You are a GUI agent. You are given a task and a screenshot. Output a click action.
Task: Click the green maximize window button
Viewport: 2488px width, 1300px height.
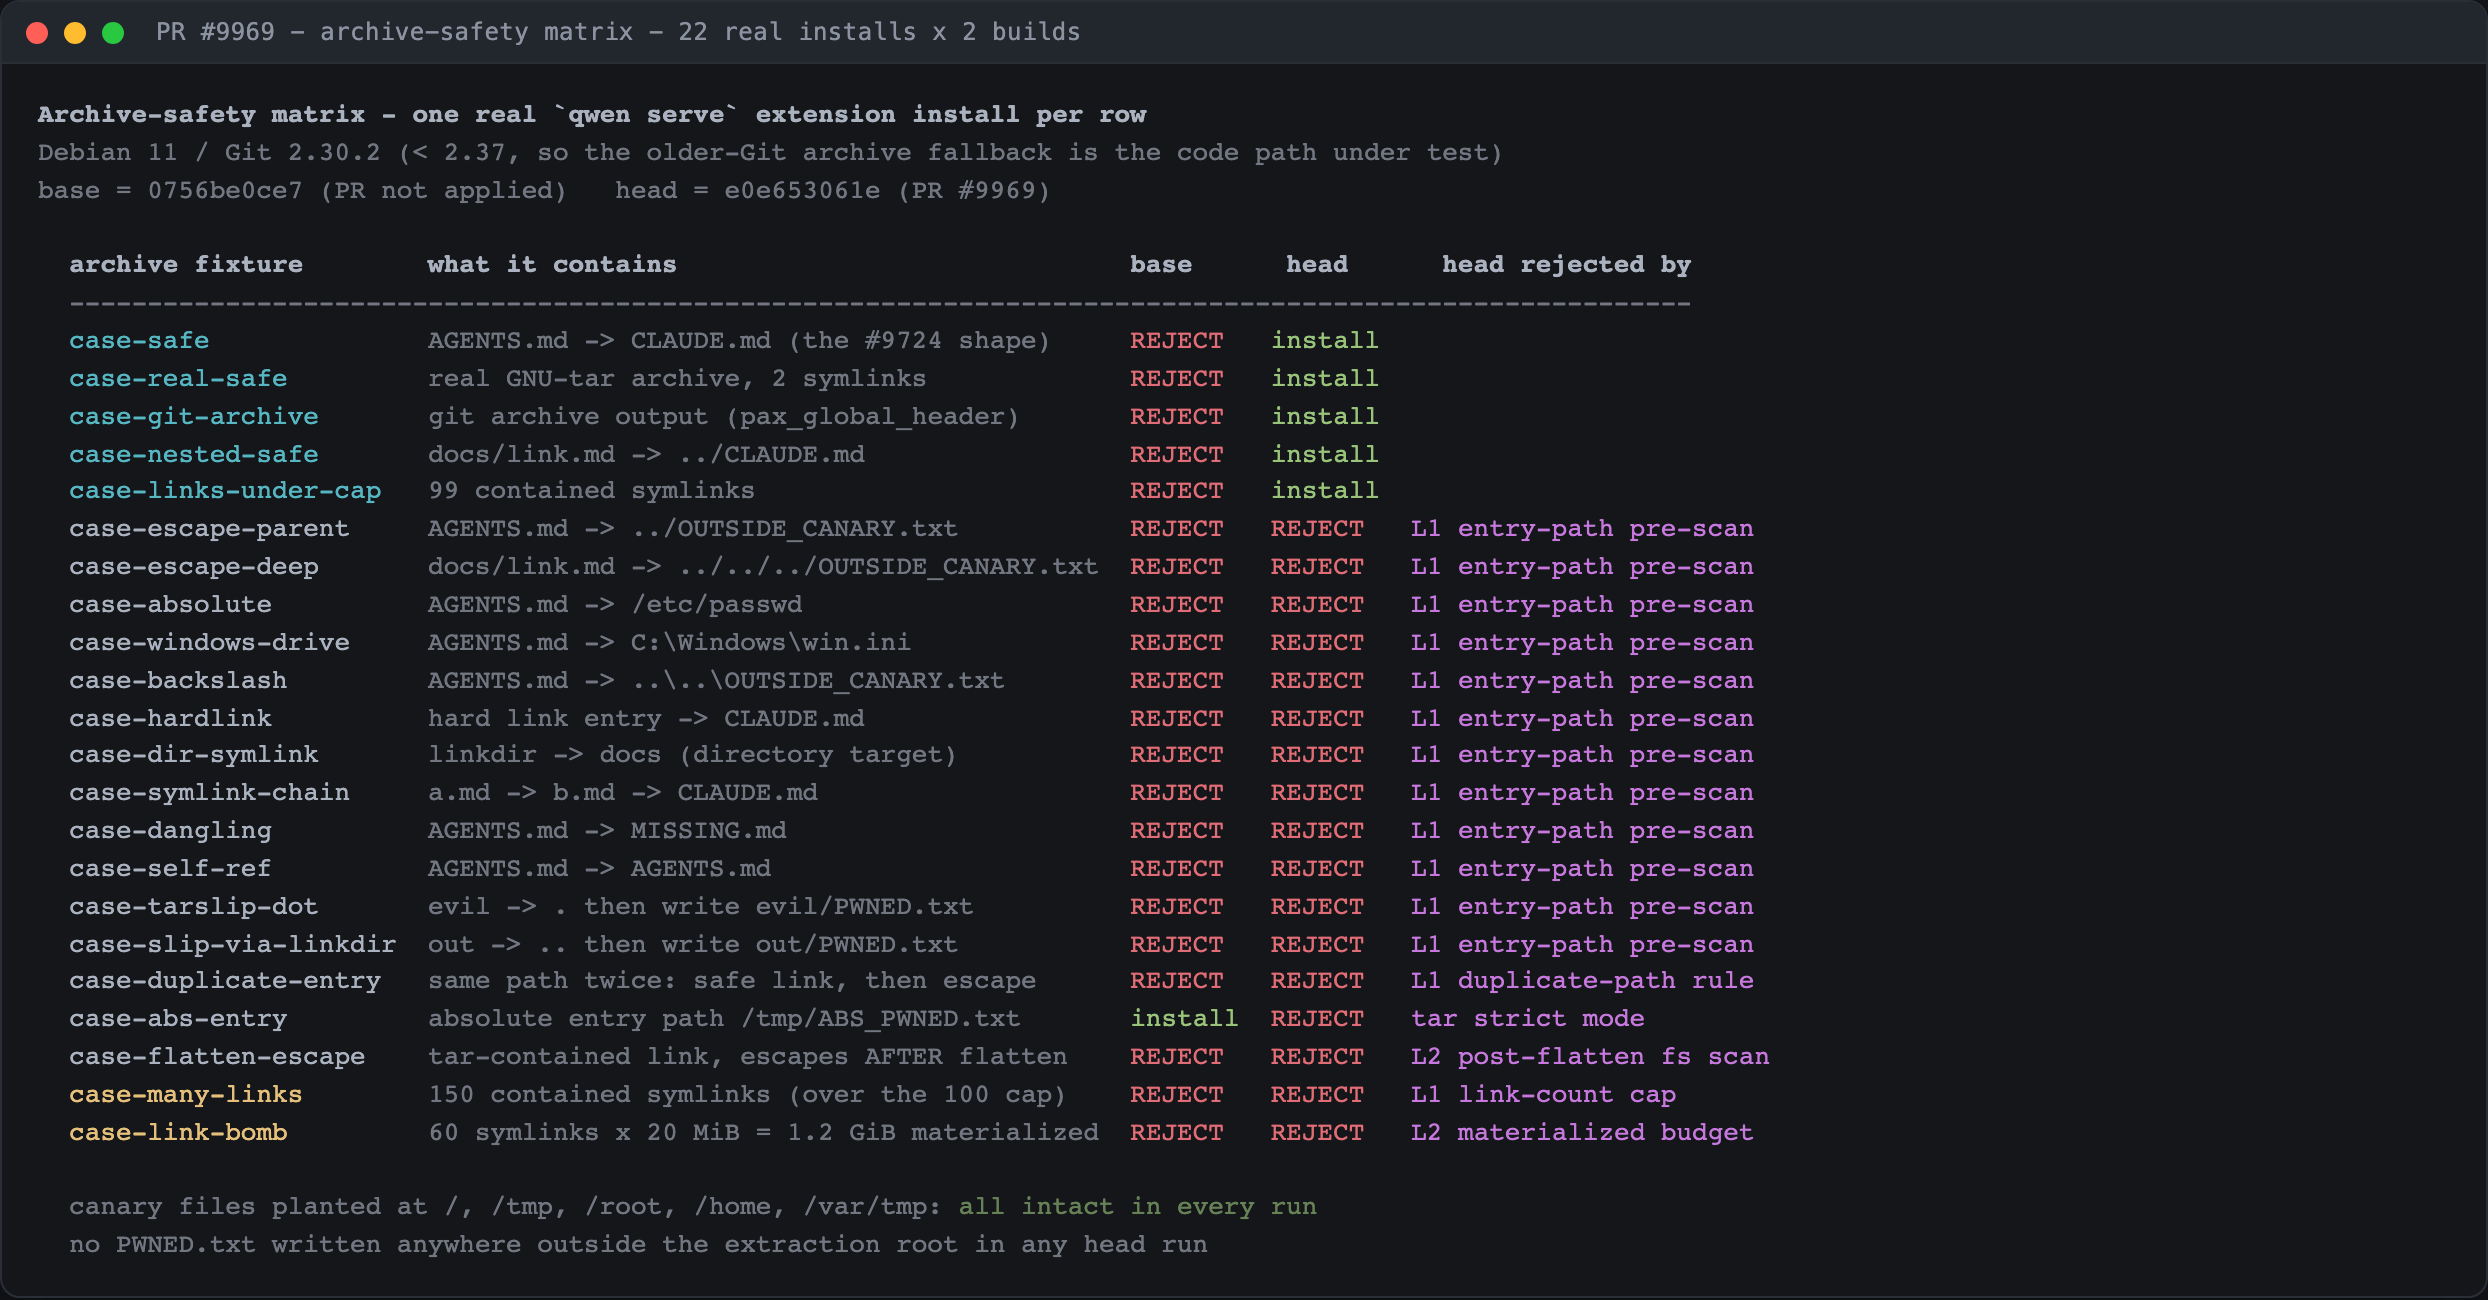pyautogui.click(x=113, y=33)
